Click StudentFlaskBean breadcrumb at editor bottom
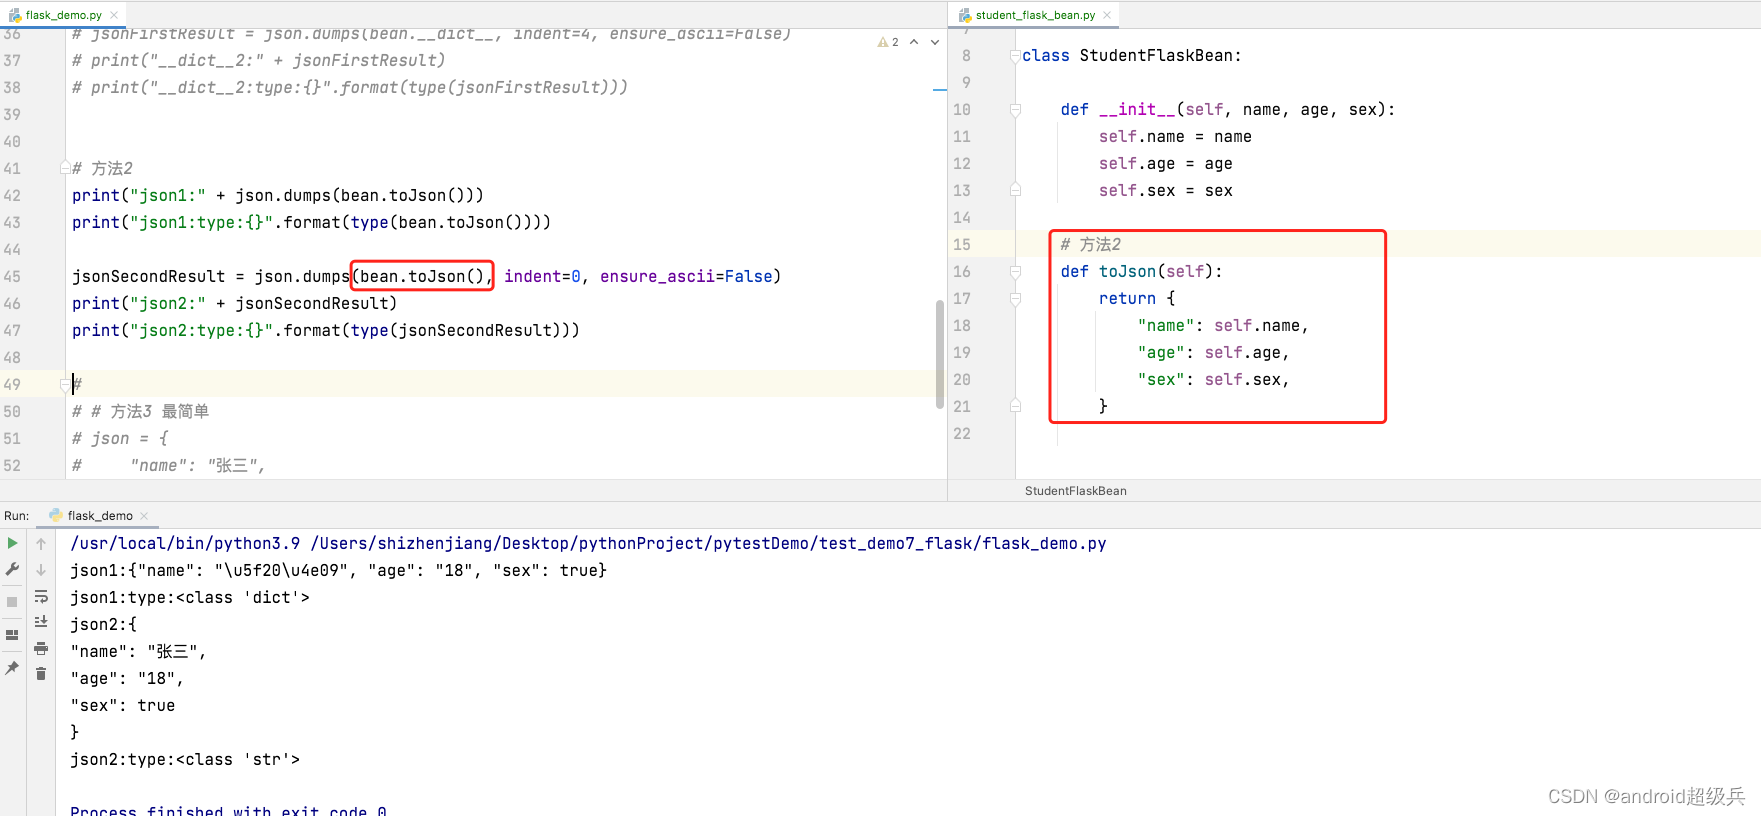This screenshot has height=816, width=1761. click(1075, 491)
